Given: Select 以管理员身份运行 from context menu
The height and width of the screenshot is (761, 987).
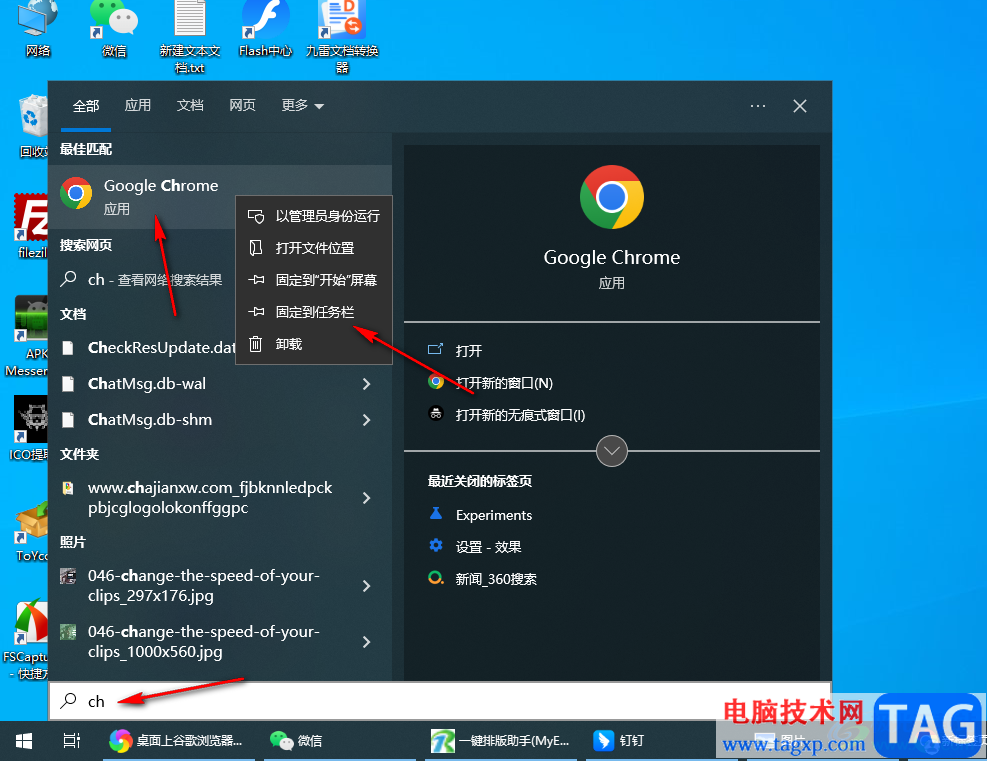Looking at the screenshot, I should coord(313,217).
